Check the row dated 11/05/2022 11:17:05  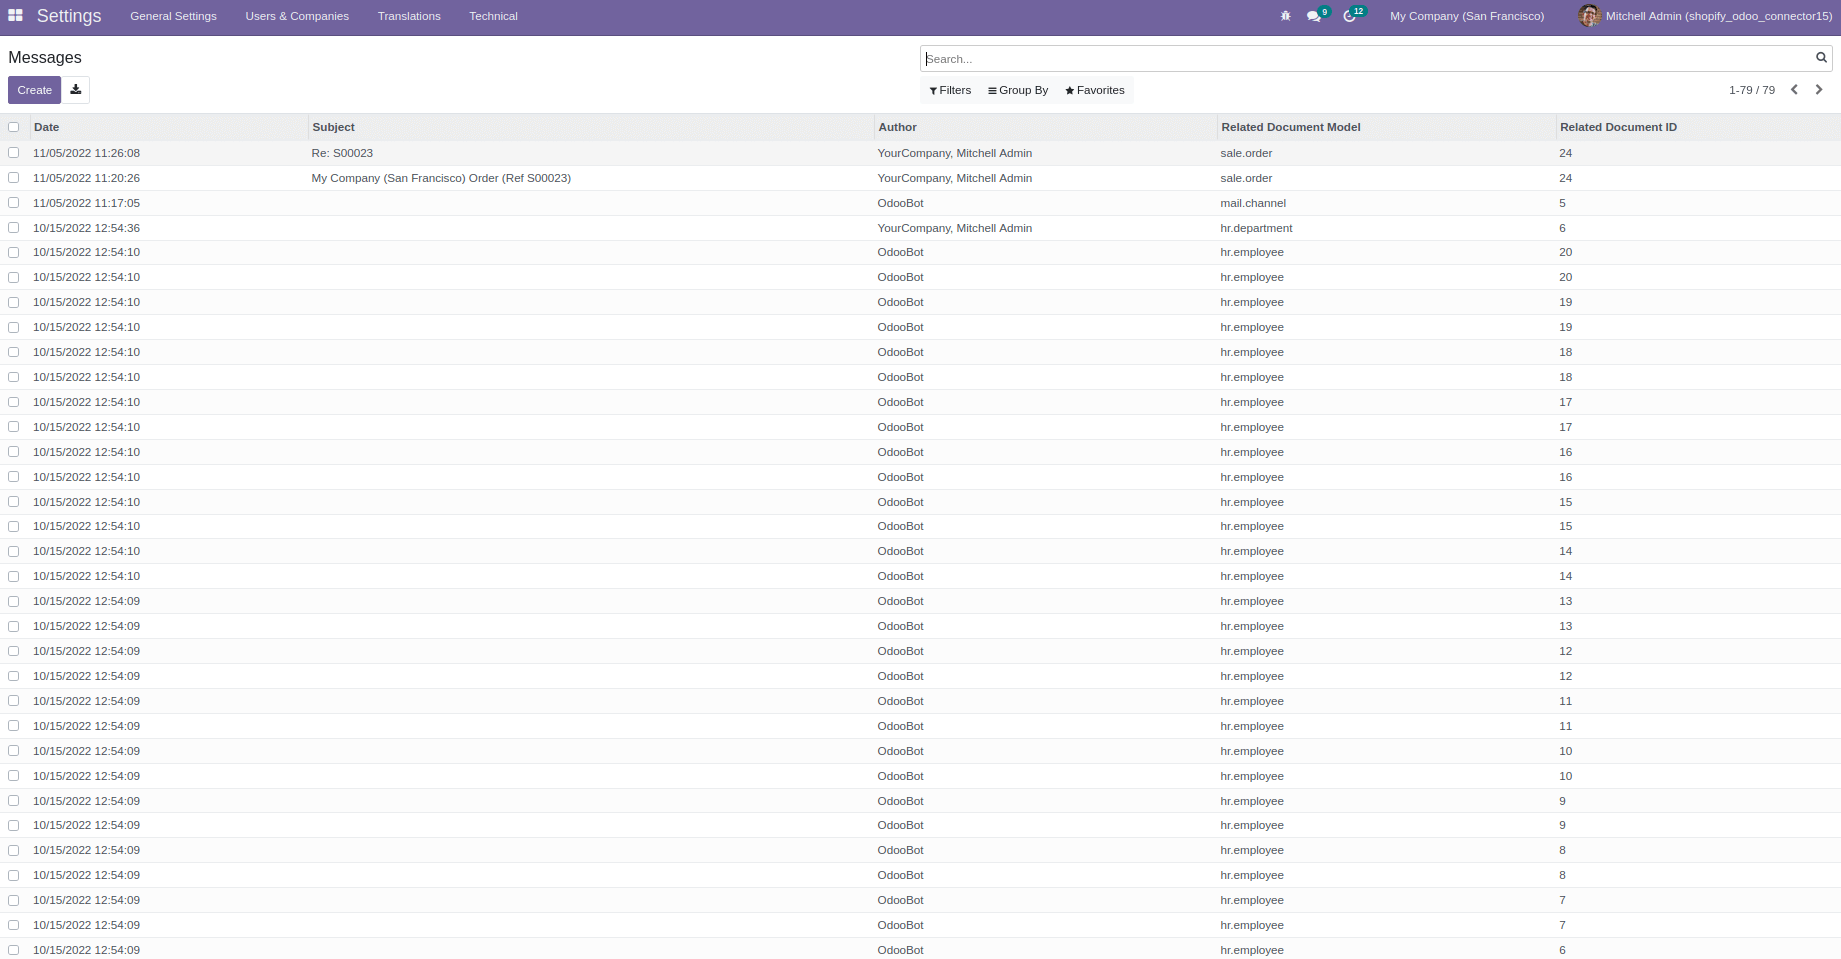[14, 203]
